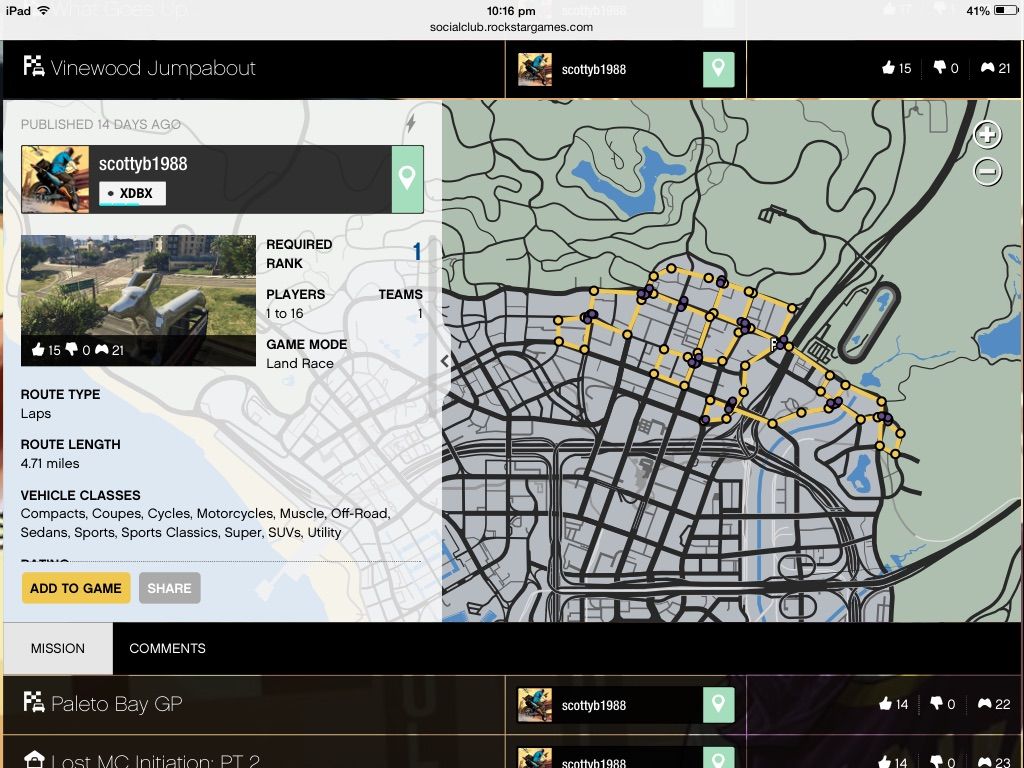The height and width of the screenshot is (768, 1024).
Task: Click the thumbs down icon in the Vinewood Jumpabout header
Action: pos(938,69)
